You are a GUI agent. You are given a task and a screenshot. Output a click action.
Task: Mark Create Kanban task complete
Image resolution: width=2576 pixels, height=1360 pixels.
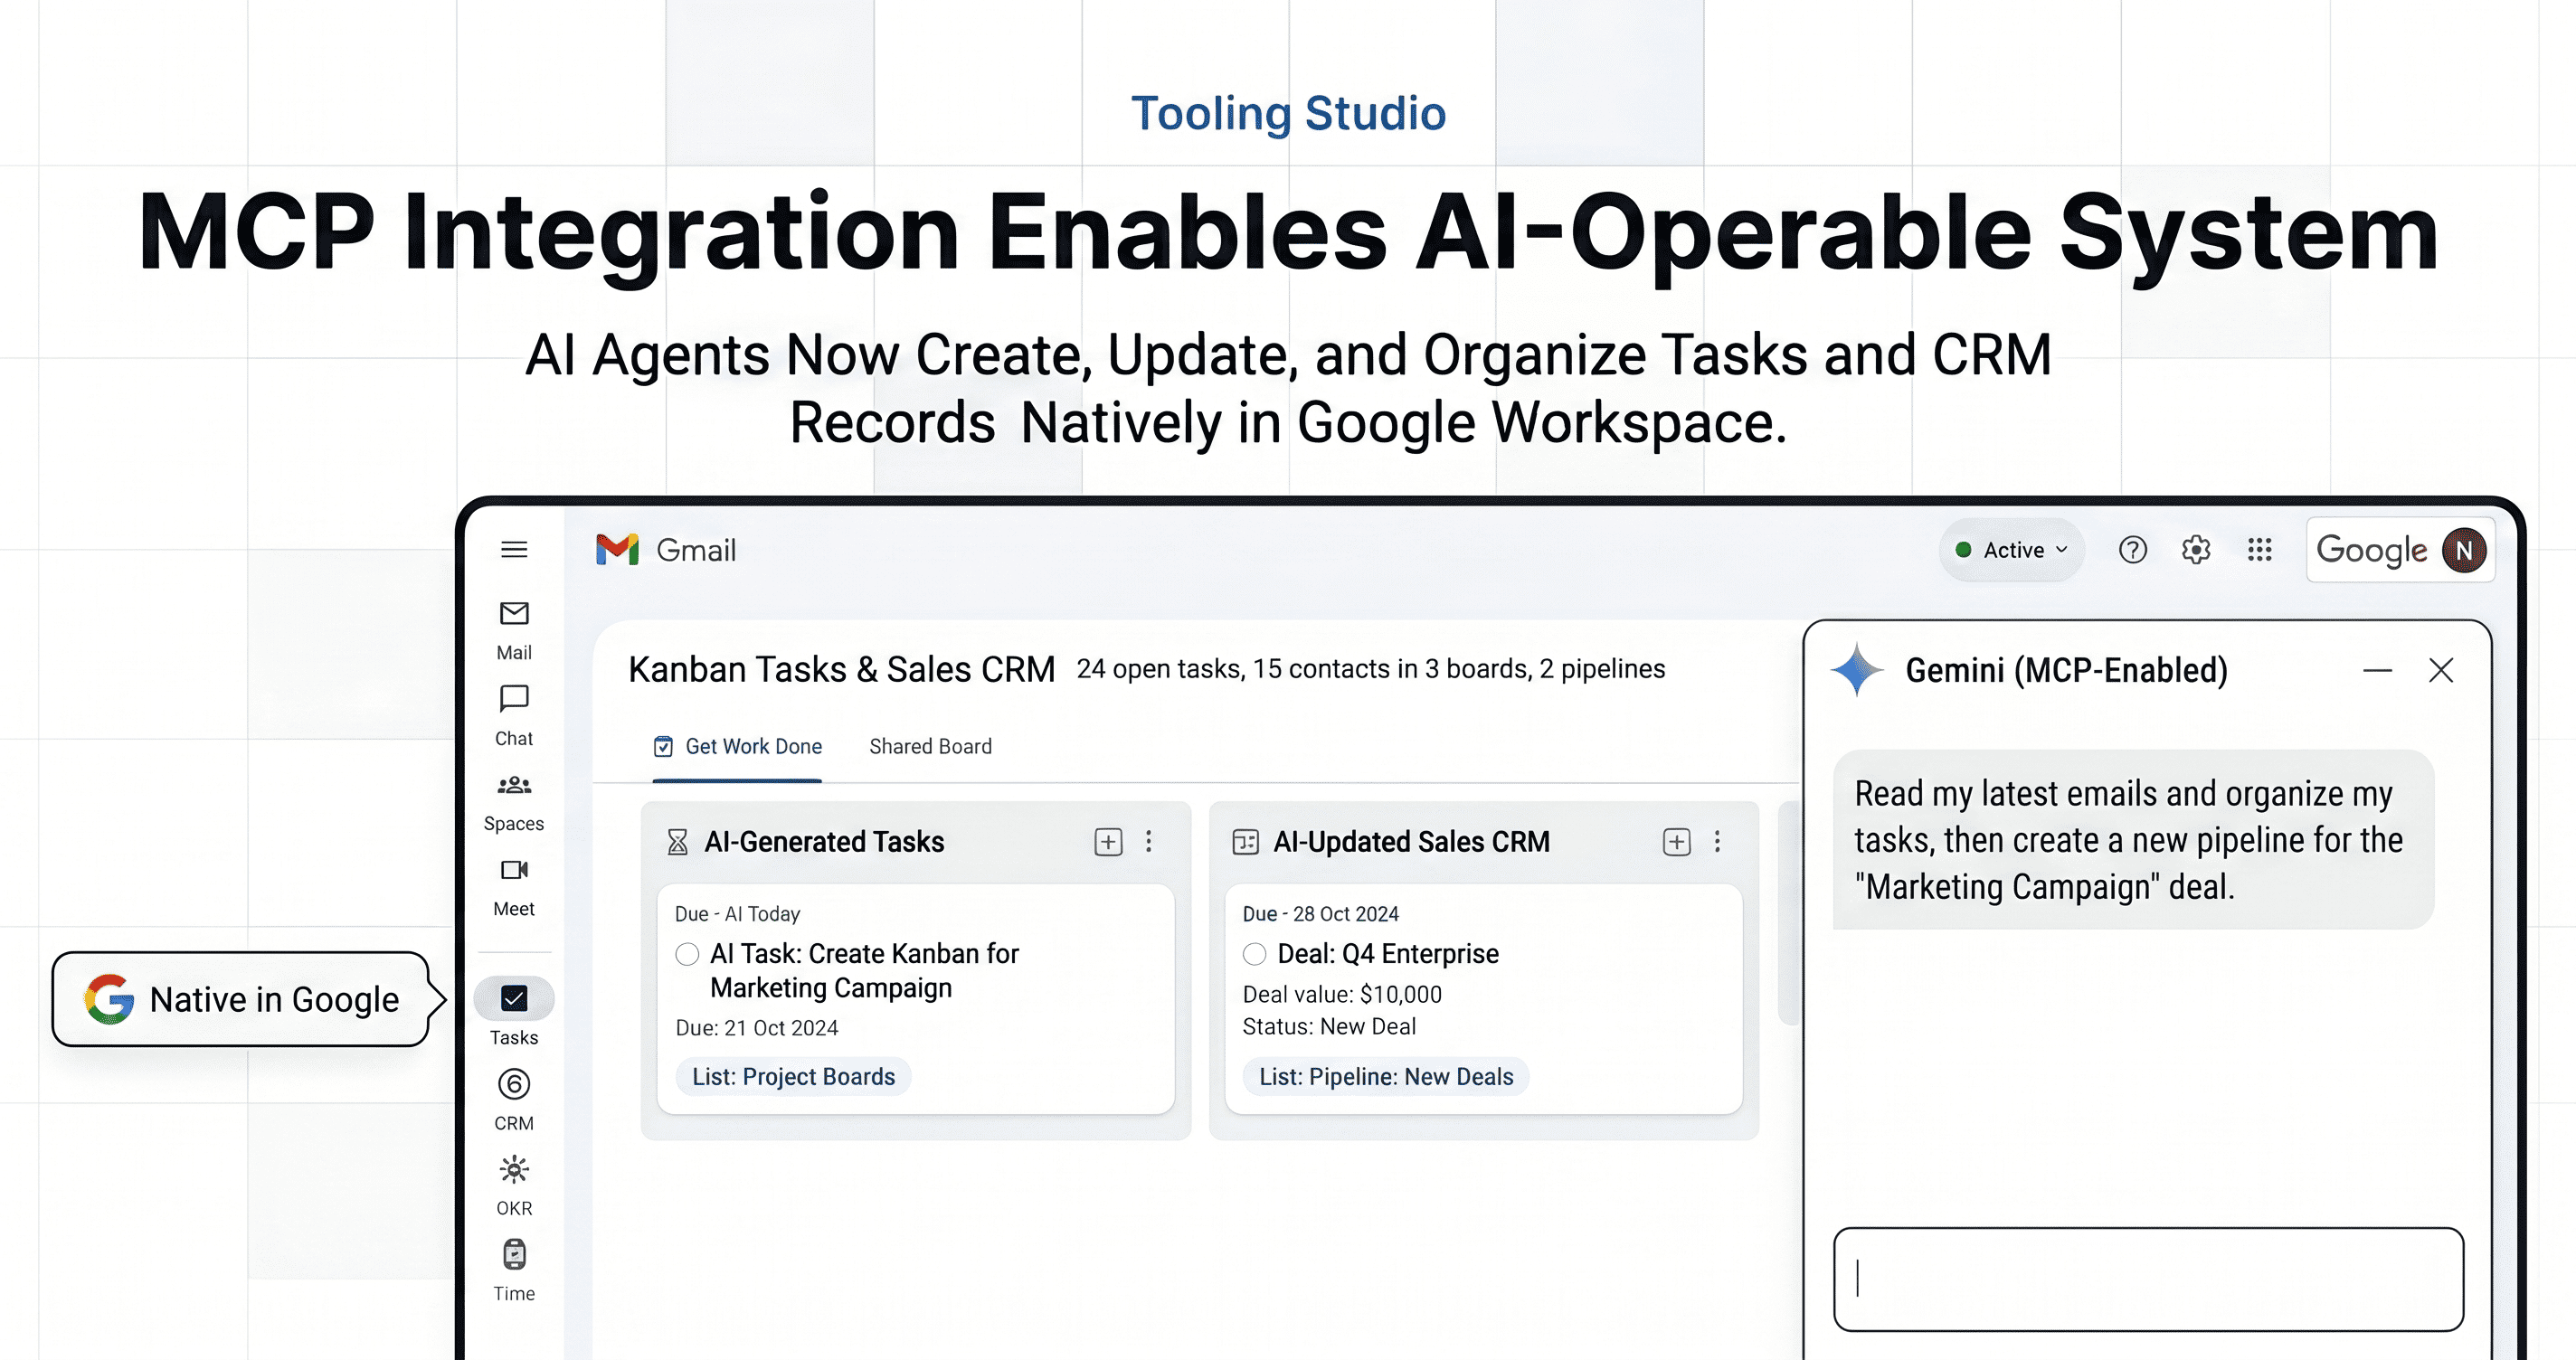click(687, 954)
